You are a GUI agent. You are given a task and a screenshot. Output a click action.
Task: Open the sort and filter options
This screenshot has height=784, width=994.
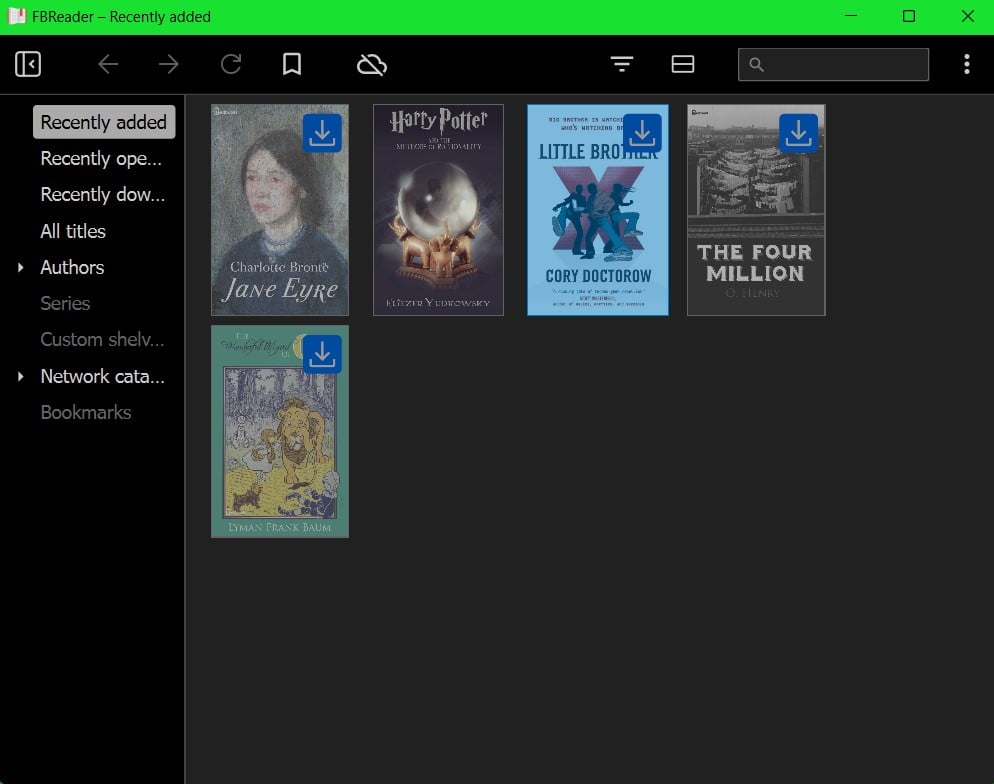click(x=622, y=64)
